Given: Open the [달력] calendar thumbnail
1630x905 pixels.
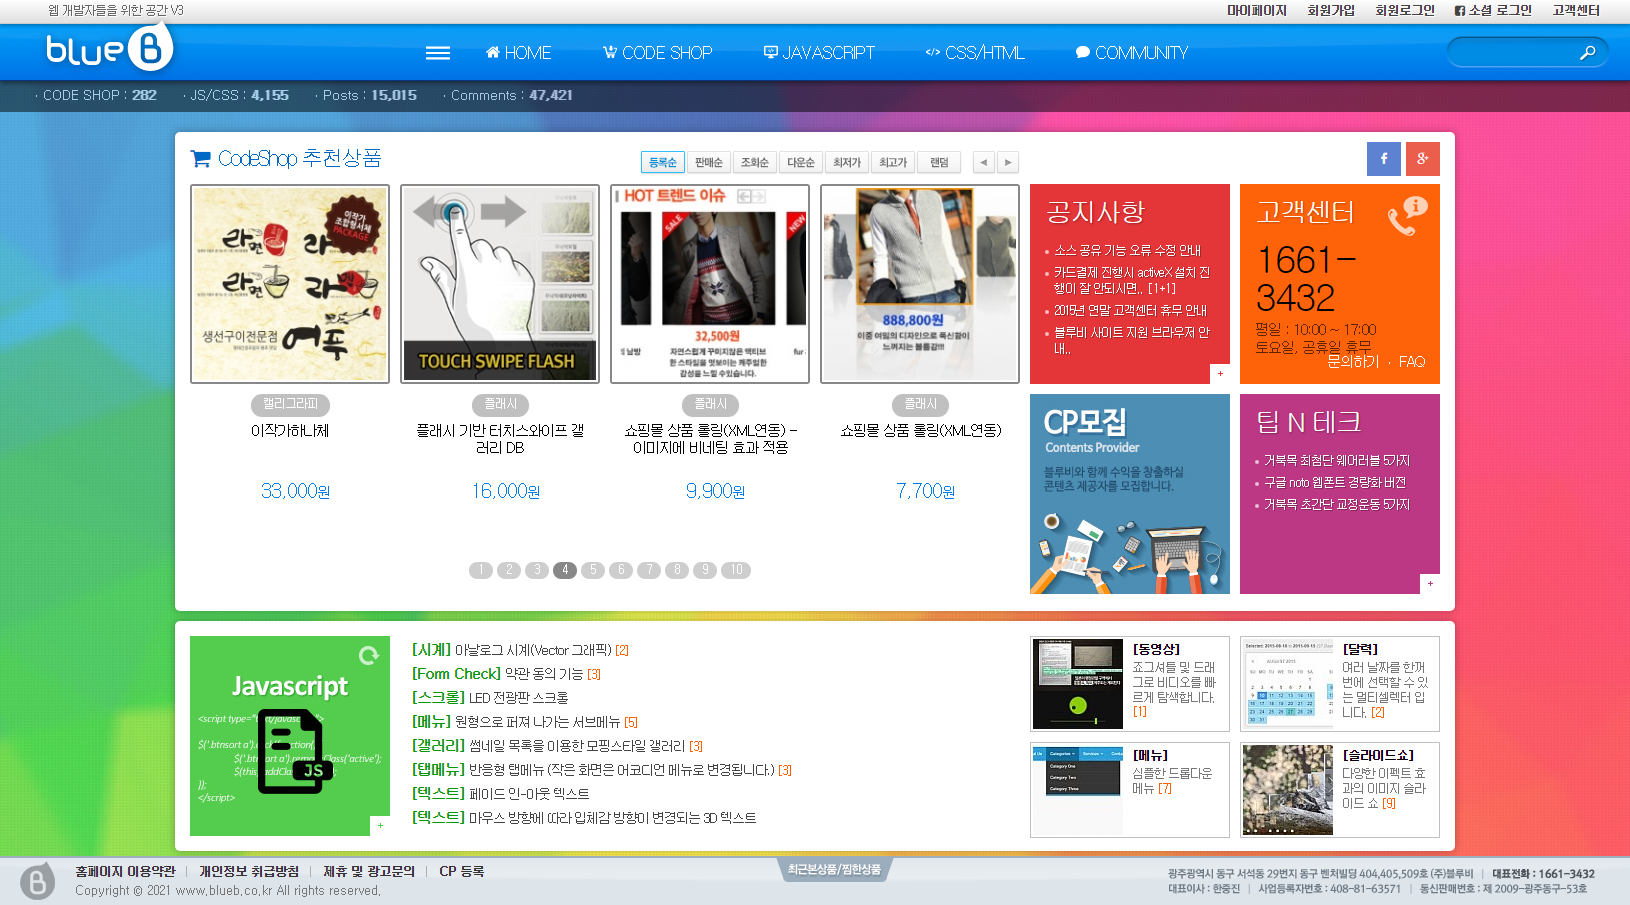Looking at the screenshot, I should (x=1288, y=684).
